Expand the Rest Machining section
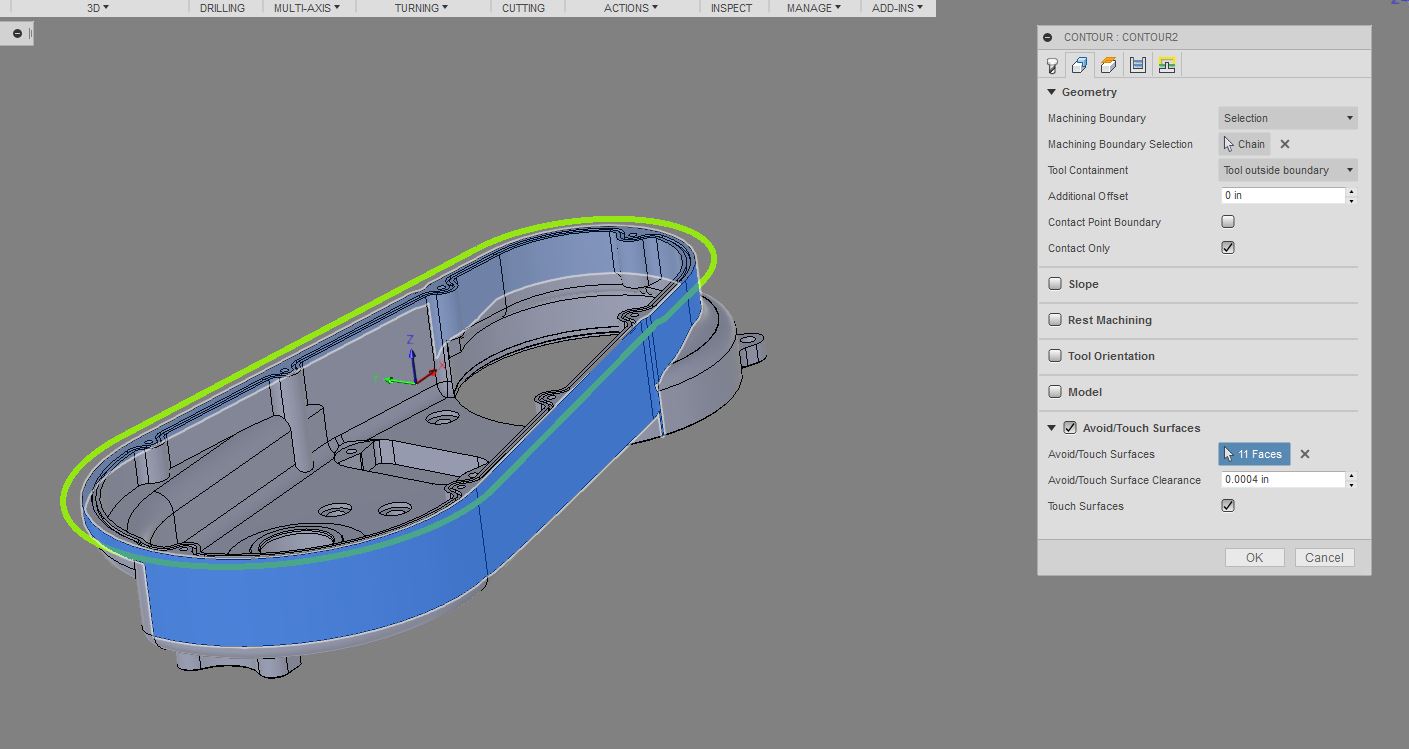Image resolution: width=1409 pixels, height=749 pixels. [1055, 319]
